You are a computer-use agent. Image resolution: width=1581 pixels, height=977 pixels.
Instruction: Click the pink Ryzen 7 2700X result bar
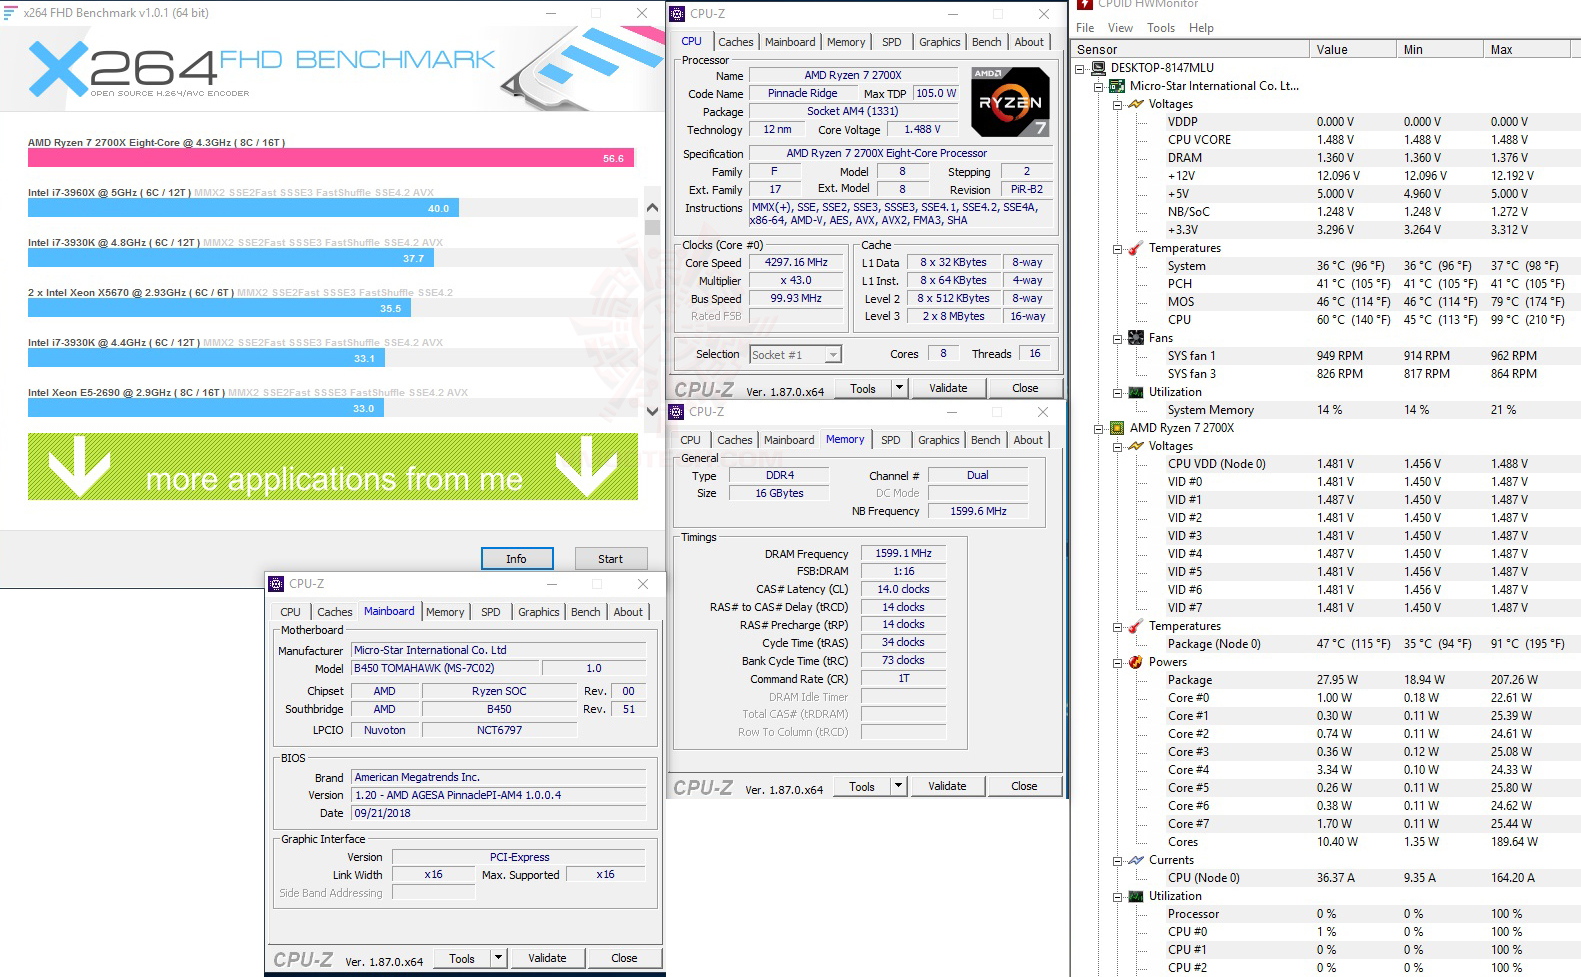[x=331, y=158]
